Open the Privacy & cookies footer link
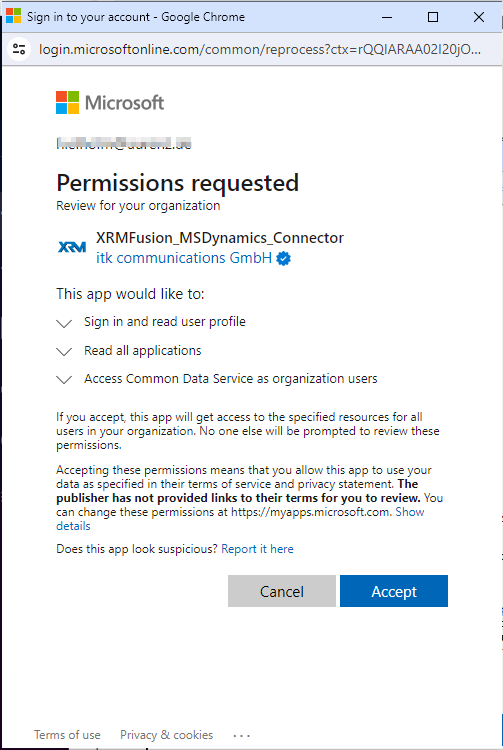503x750 pixels. coord(166,735)
